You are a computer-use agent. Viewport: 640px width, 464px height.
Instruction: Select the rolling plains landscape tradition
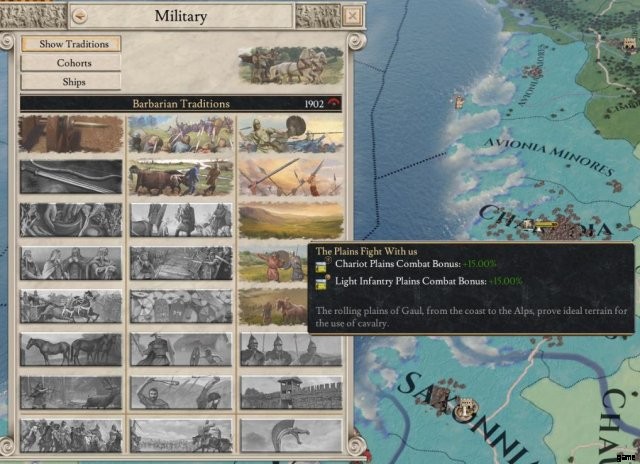tap(291, 220)
